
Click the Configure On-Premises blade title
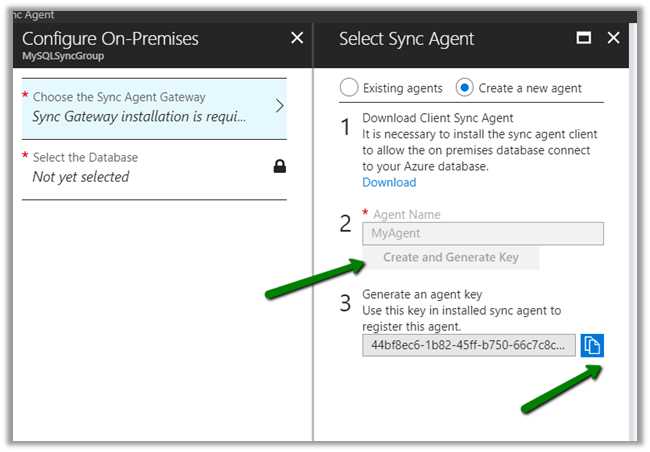(x=110, y=39)
